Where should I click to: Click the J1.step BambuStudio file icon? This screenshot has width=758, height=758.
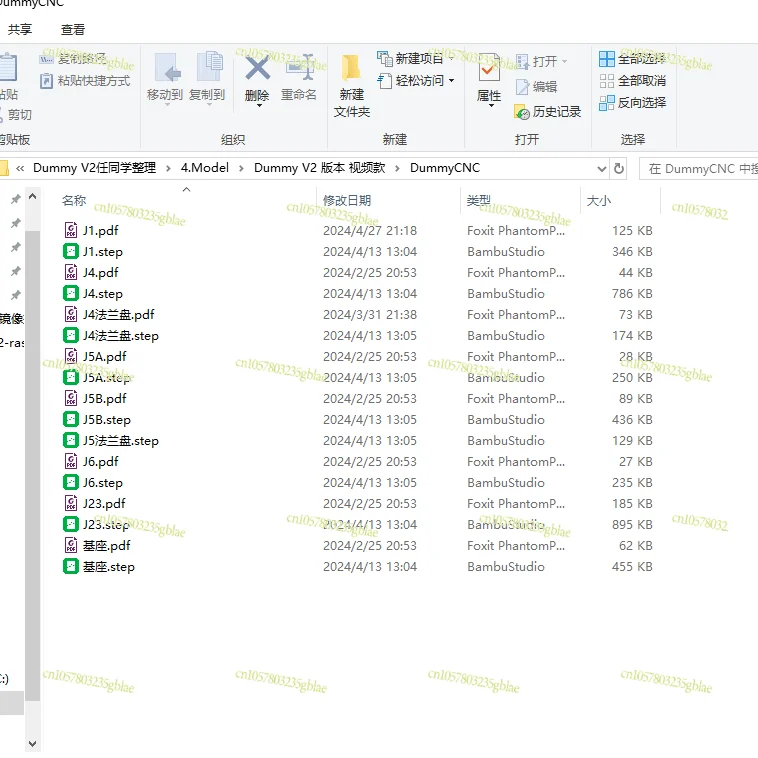[x=71, y=251]
